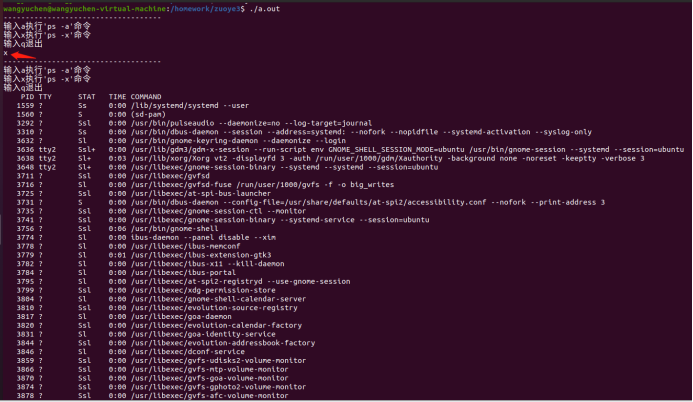Click the '/usr/libexec/gvfsd' command text

click(170, 176)
